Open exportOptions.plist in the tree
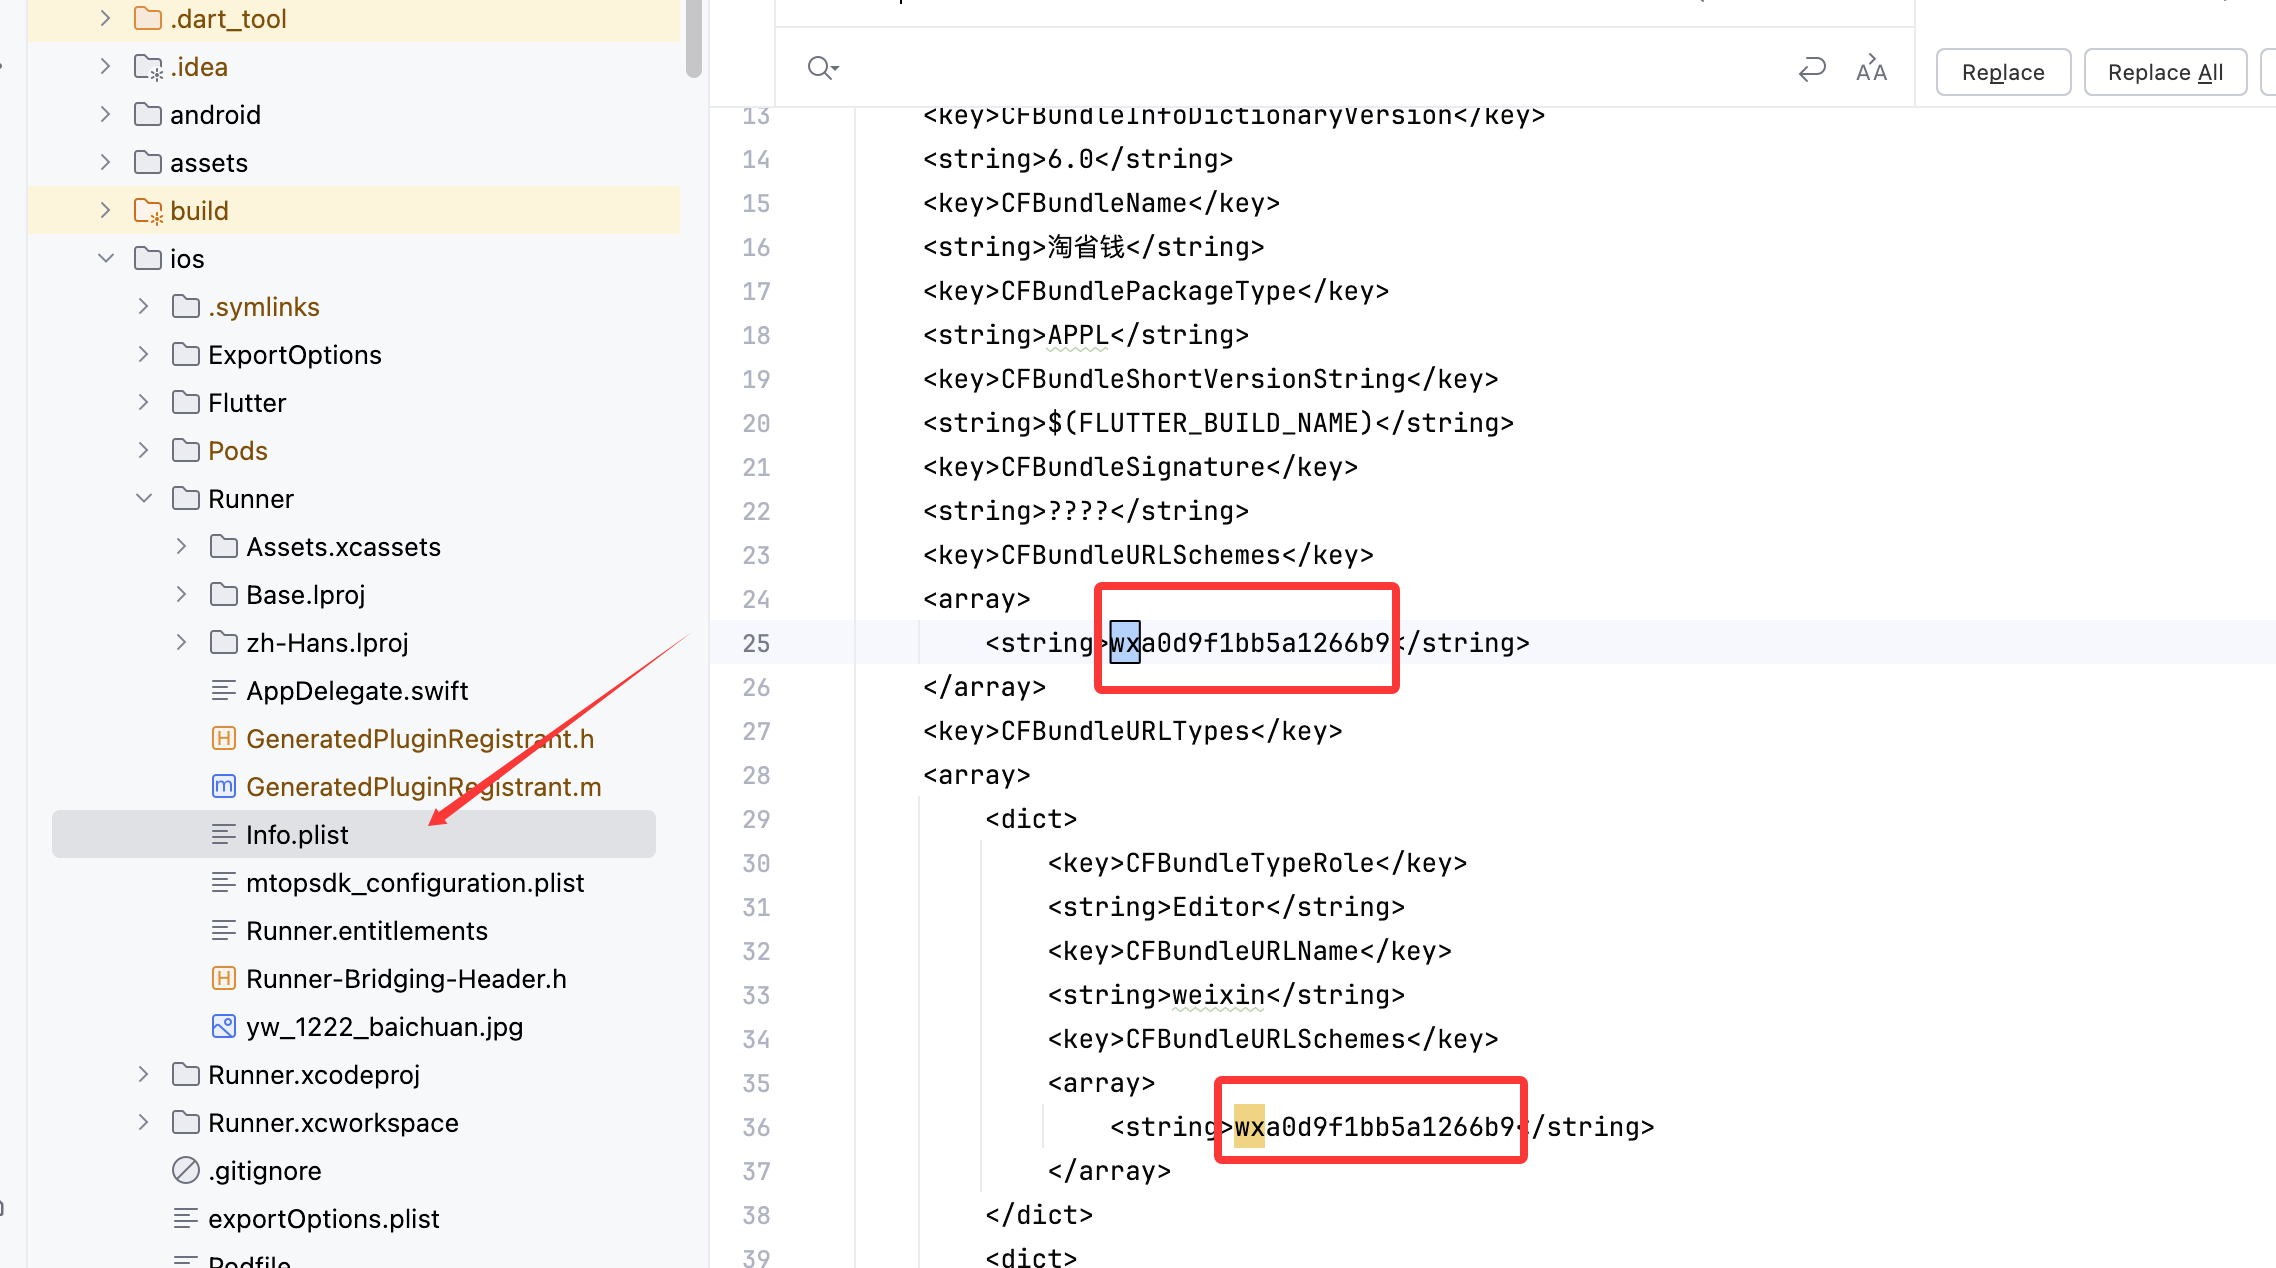This screenshot has width=2276, height=1268. [x=324, y=1219]
